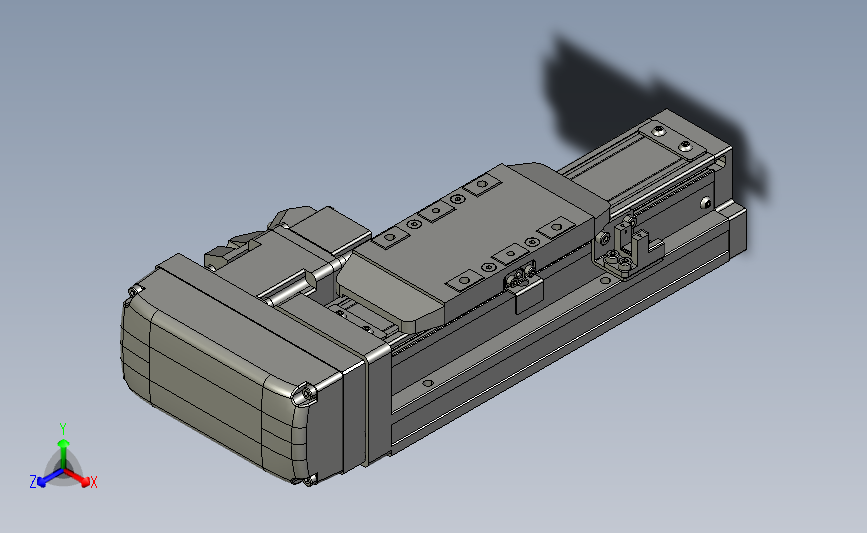Image resolution: width=867 pixels, height=533 pixels.
Task: Click the green Y axis arrow of the triad
Action: (x=64, y=453)
